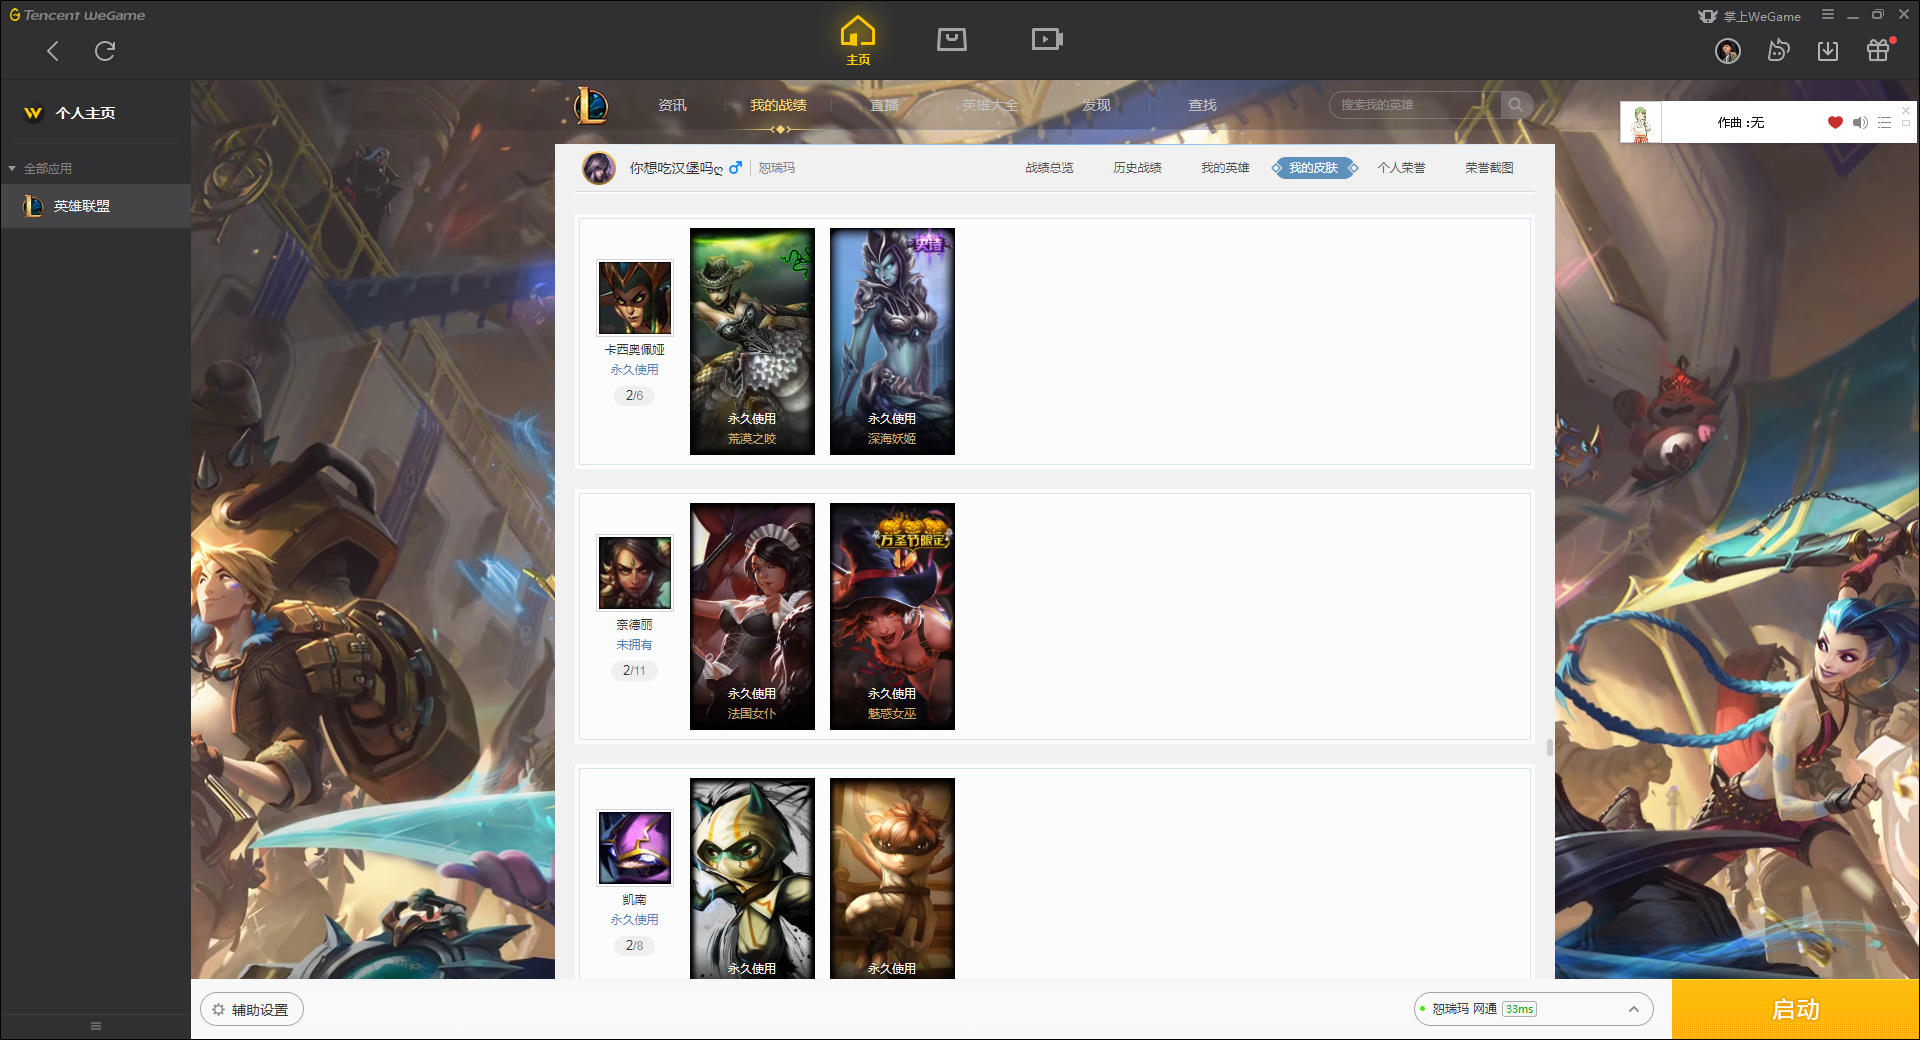Select 我的皮肤 sub-tab

pyautogui.click(x=1313, y=168)
